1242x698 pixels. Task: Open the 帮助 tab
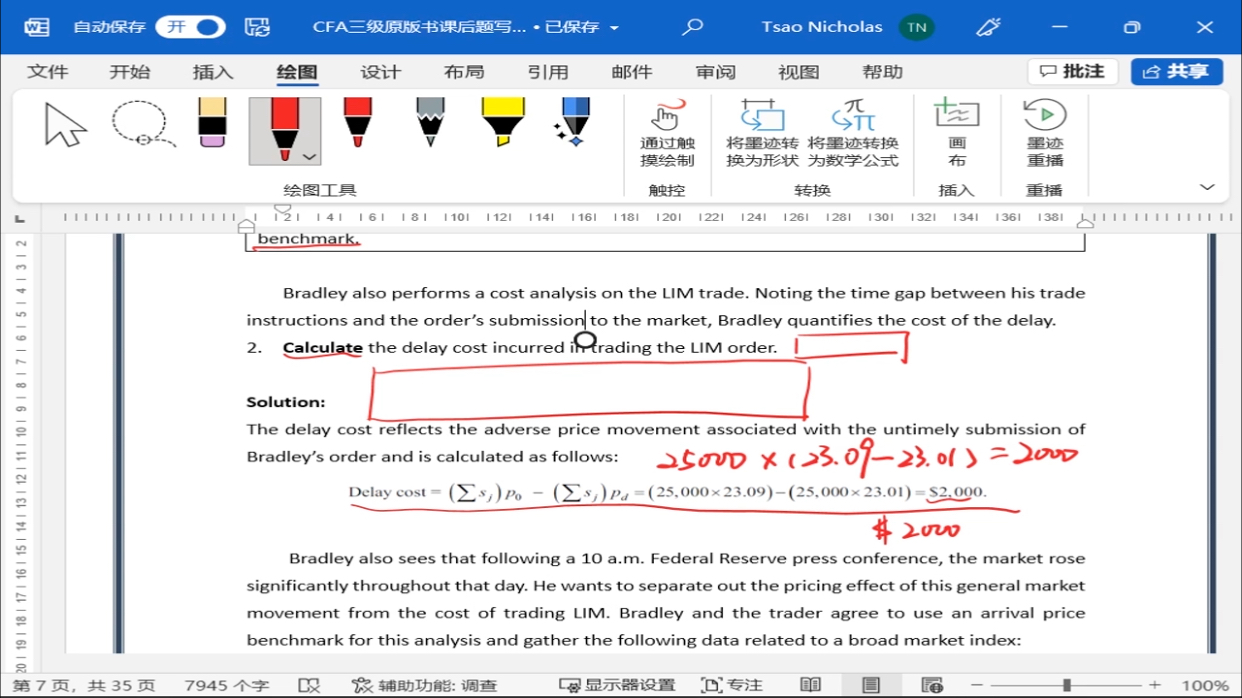click(x=883, y=72)
